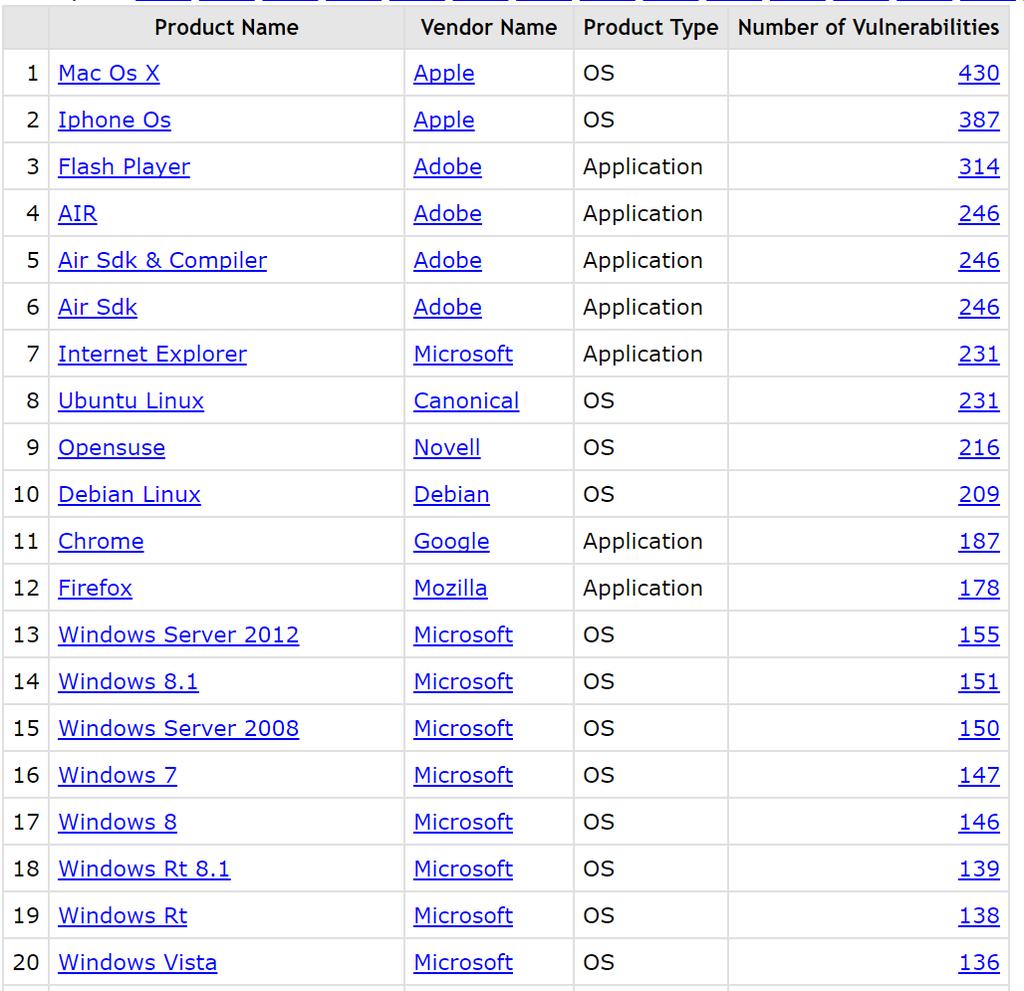Open the Windows Server 2008 link

(x=178, y=728)
